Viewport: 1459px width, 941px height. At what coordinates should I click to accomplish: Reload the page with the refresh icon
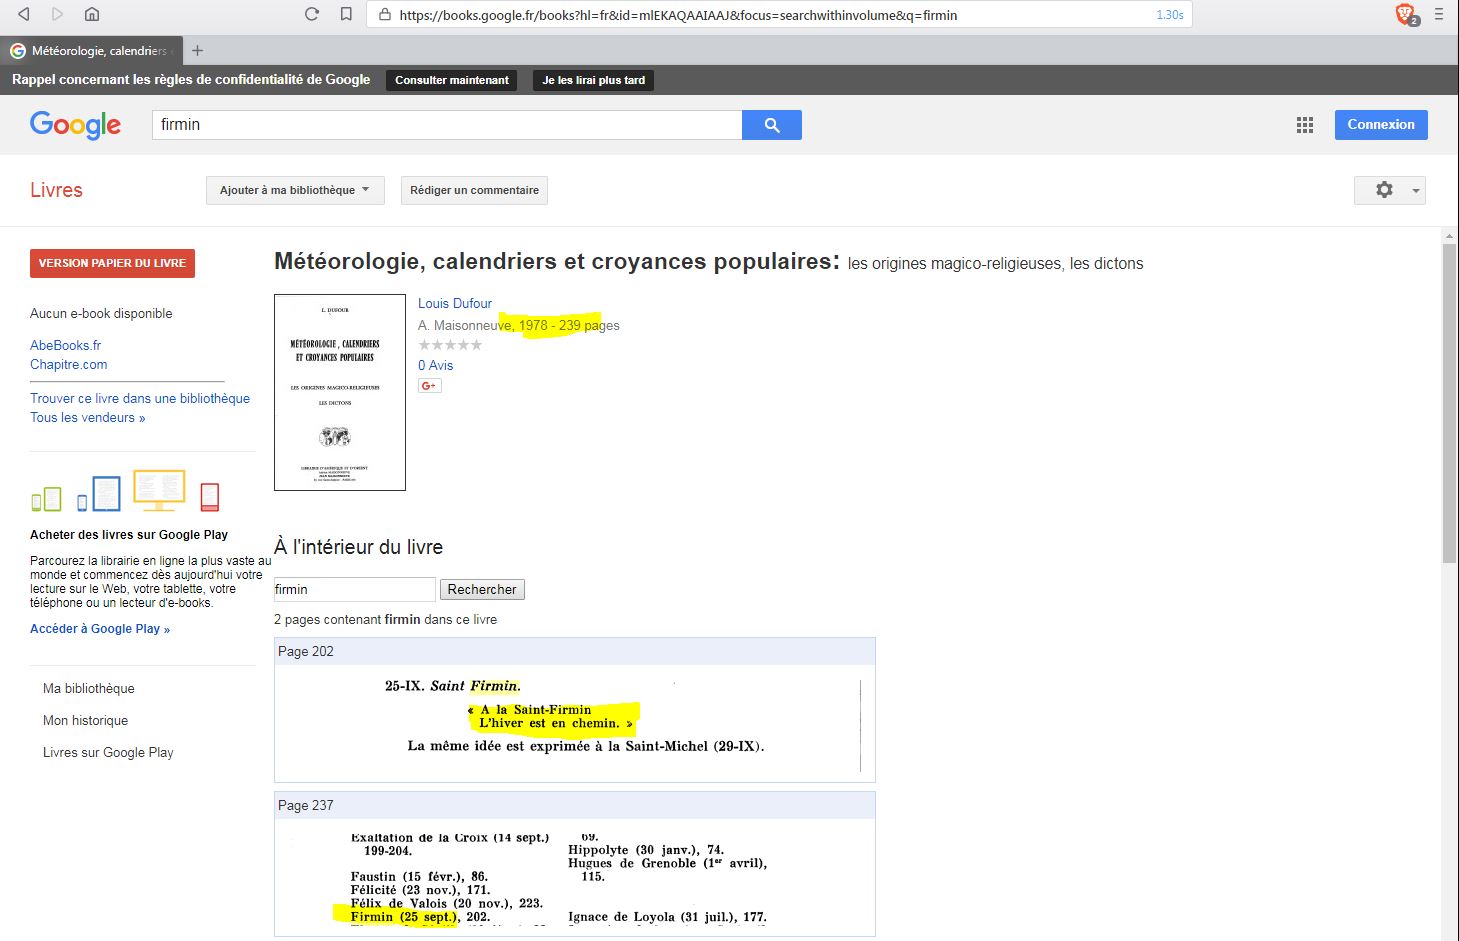click(312, 14)
